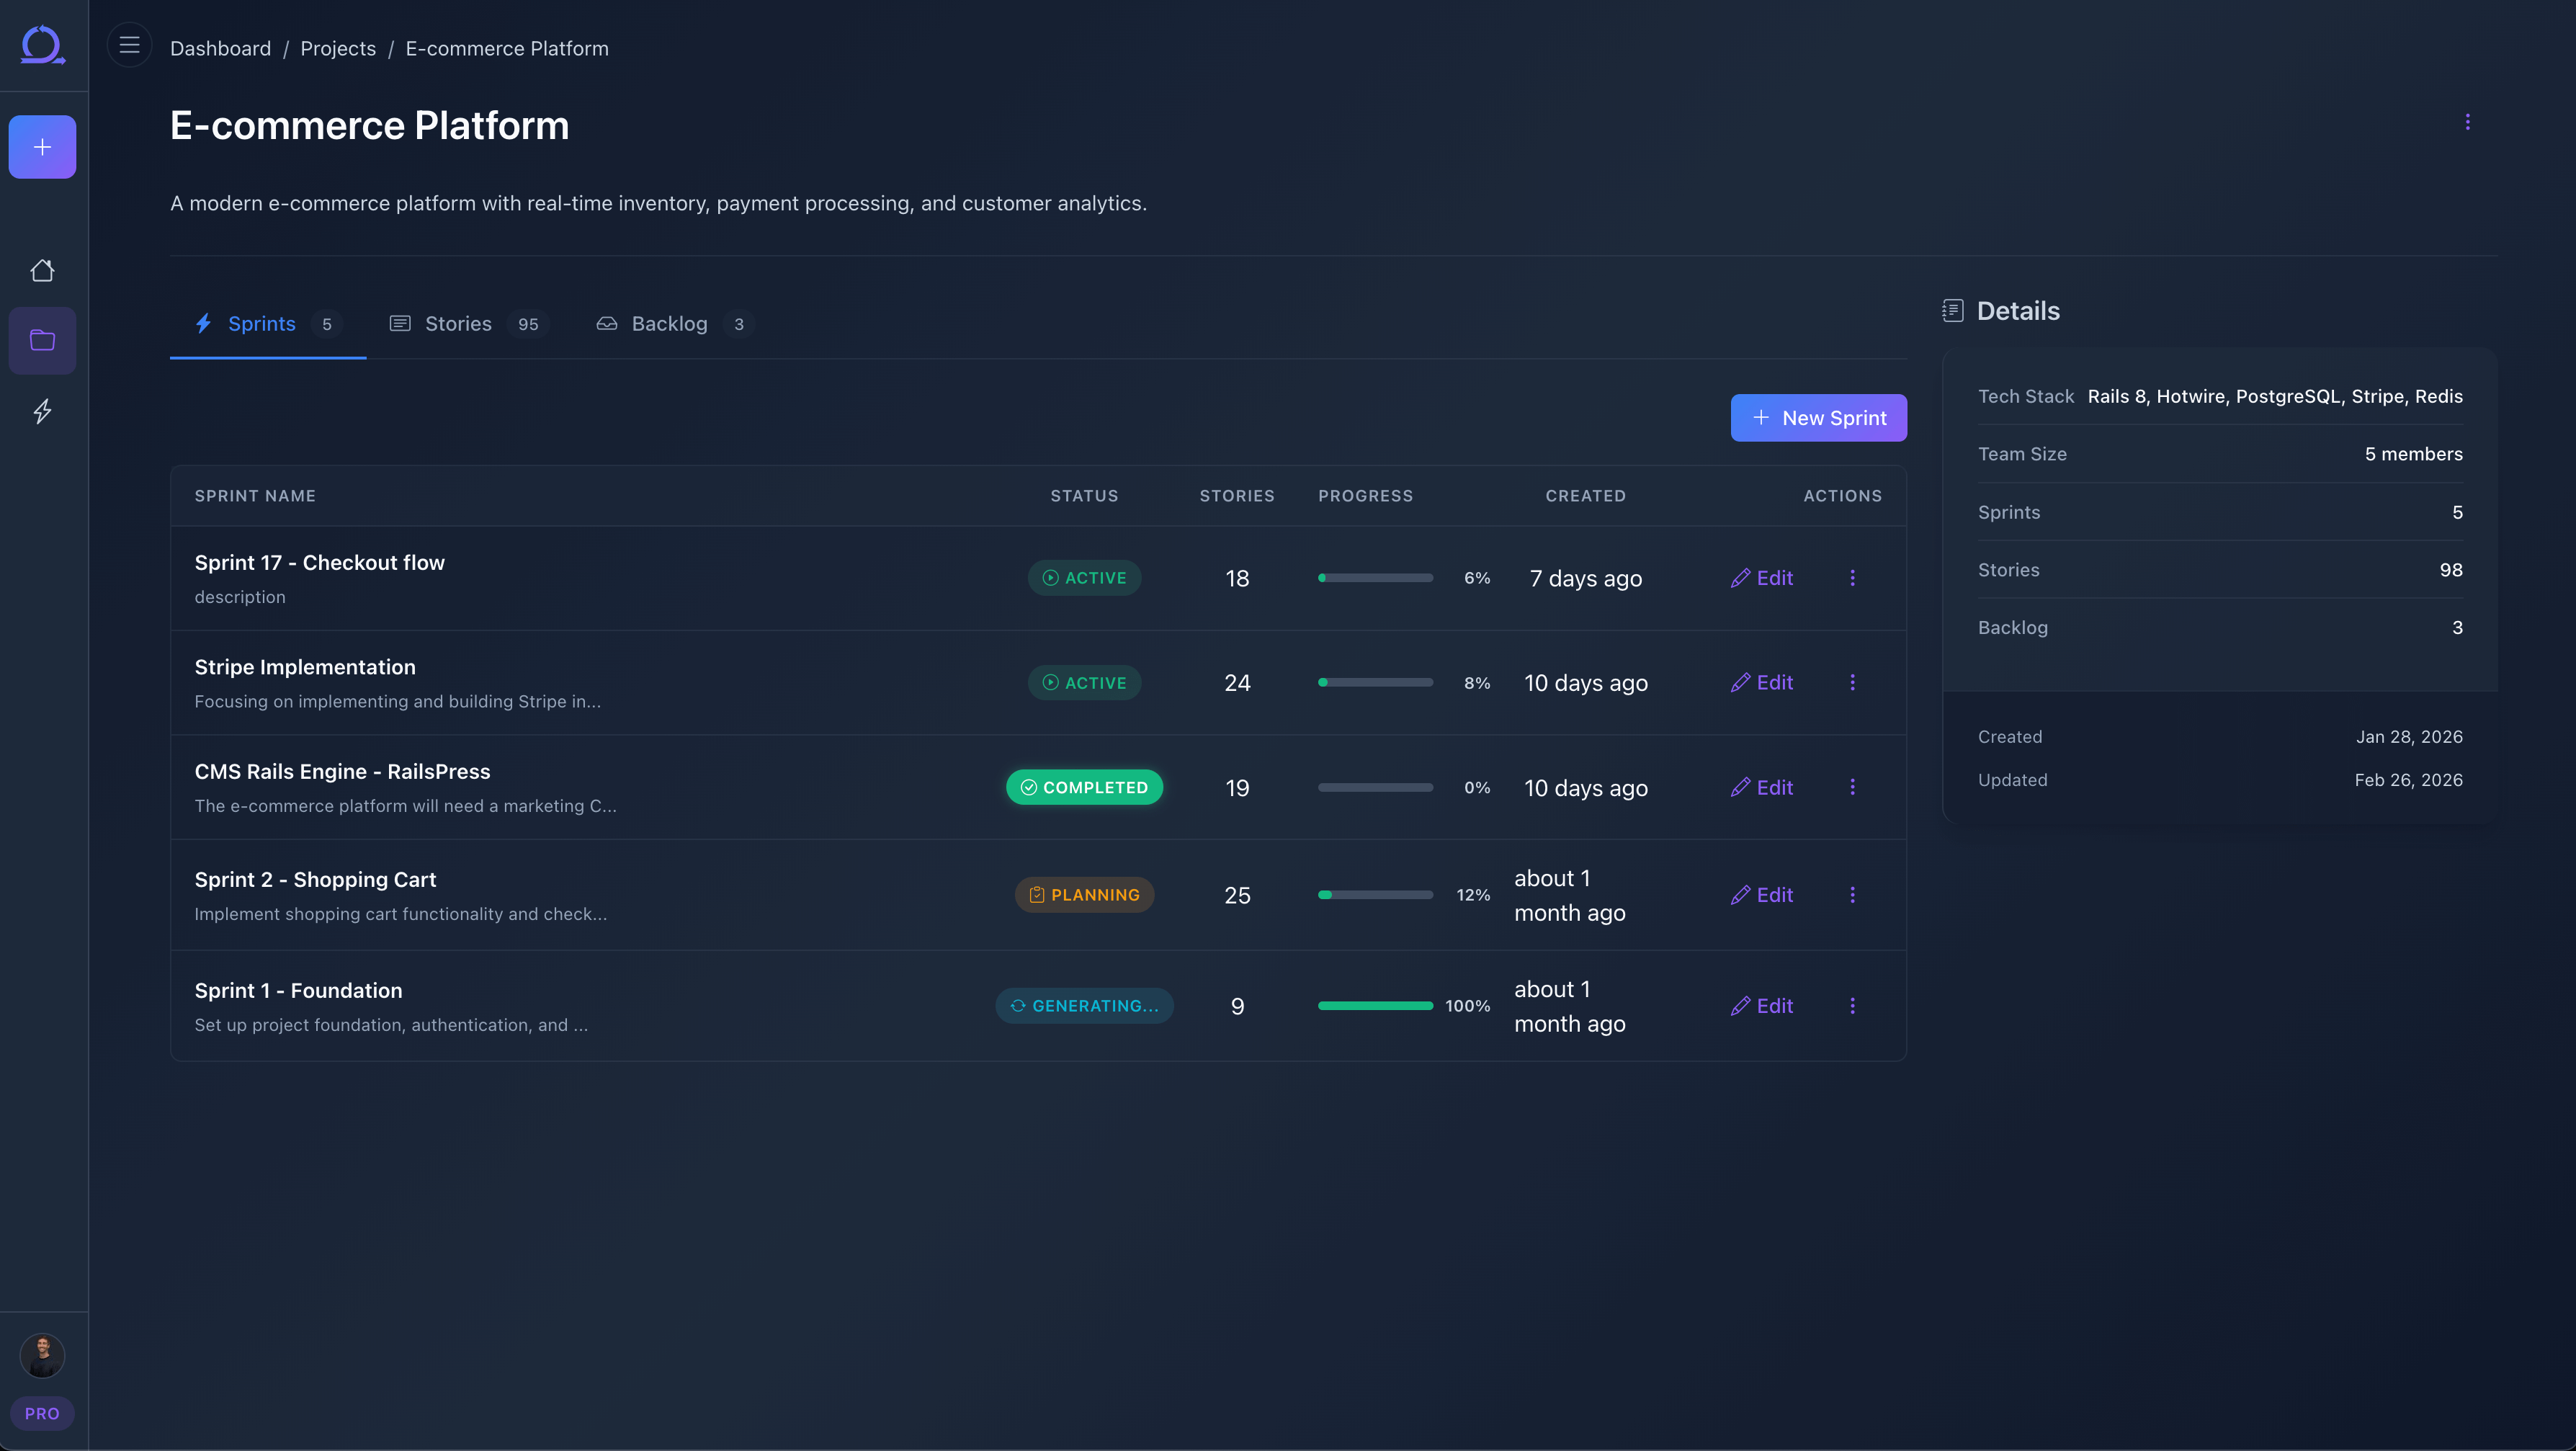The height and width of the screenshot is (1451, 2576).
Task: Open the project options kebab menu top-right
Action: (2468, 121)
